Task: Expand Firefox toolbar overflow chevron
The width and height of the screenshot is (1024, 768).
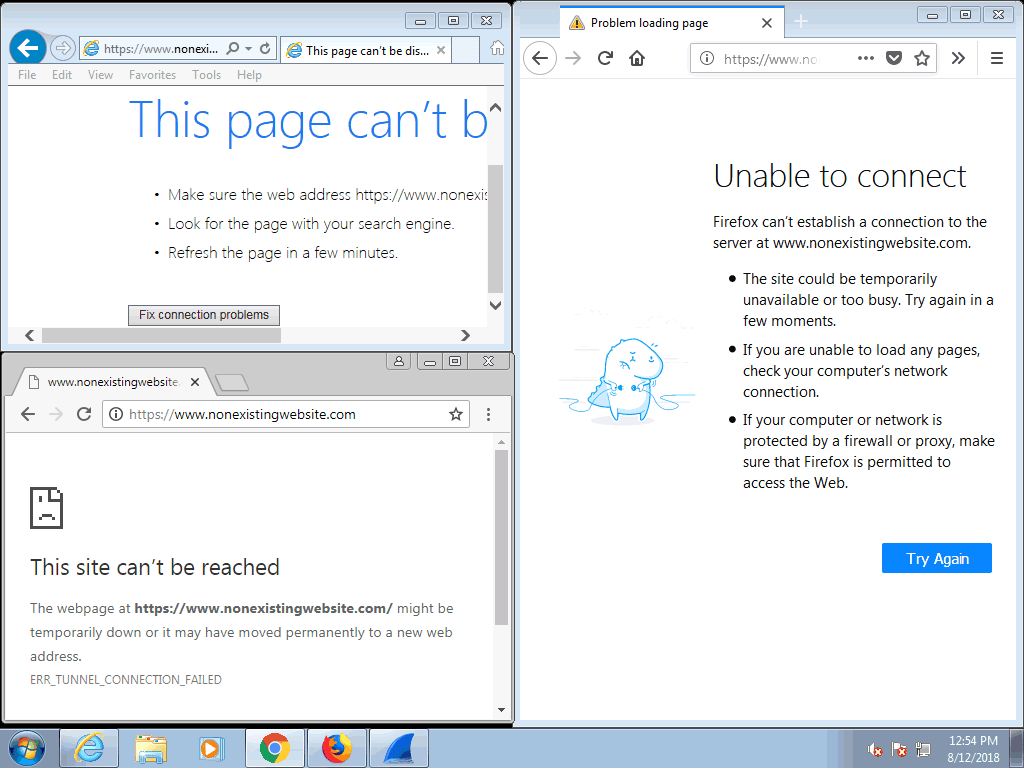Action: point(958,59)
